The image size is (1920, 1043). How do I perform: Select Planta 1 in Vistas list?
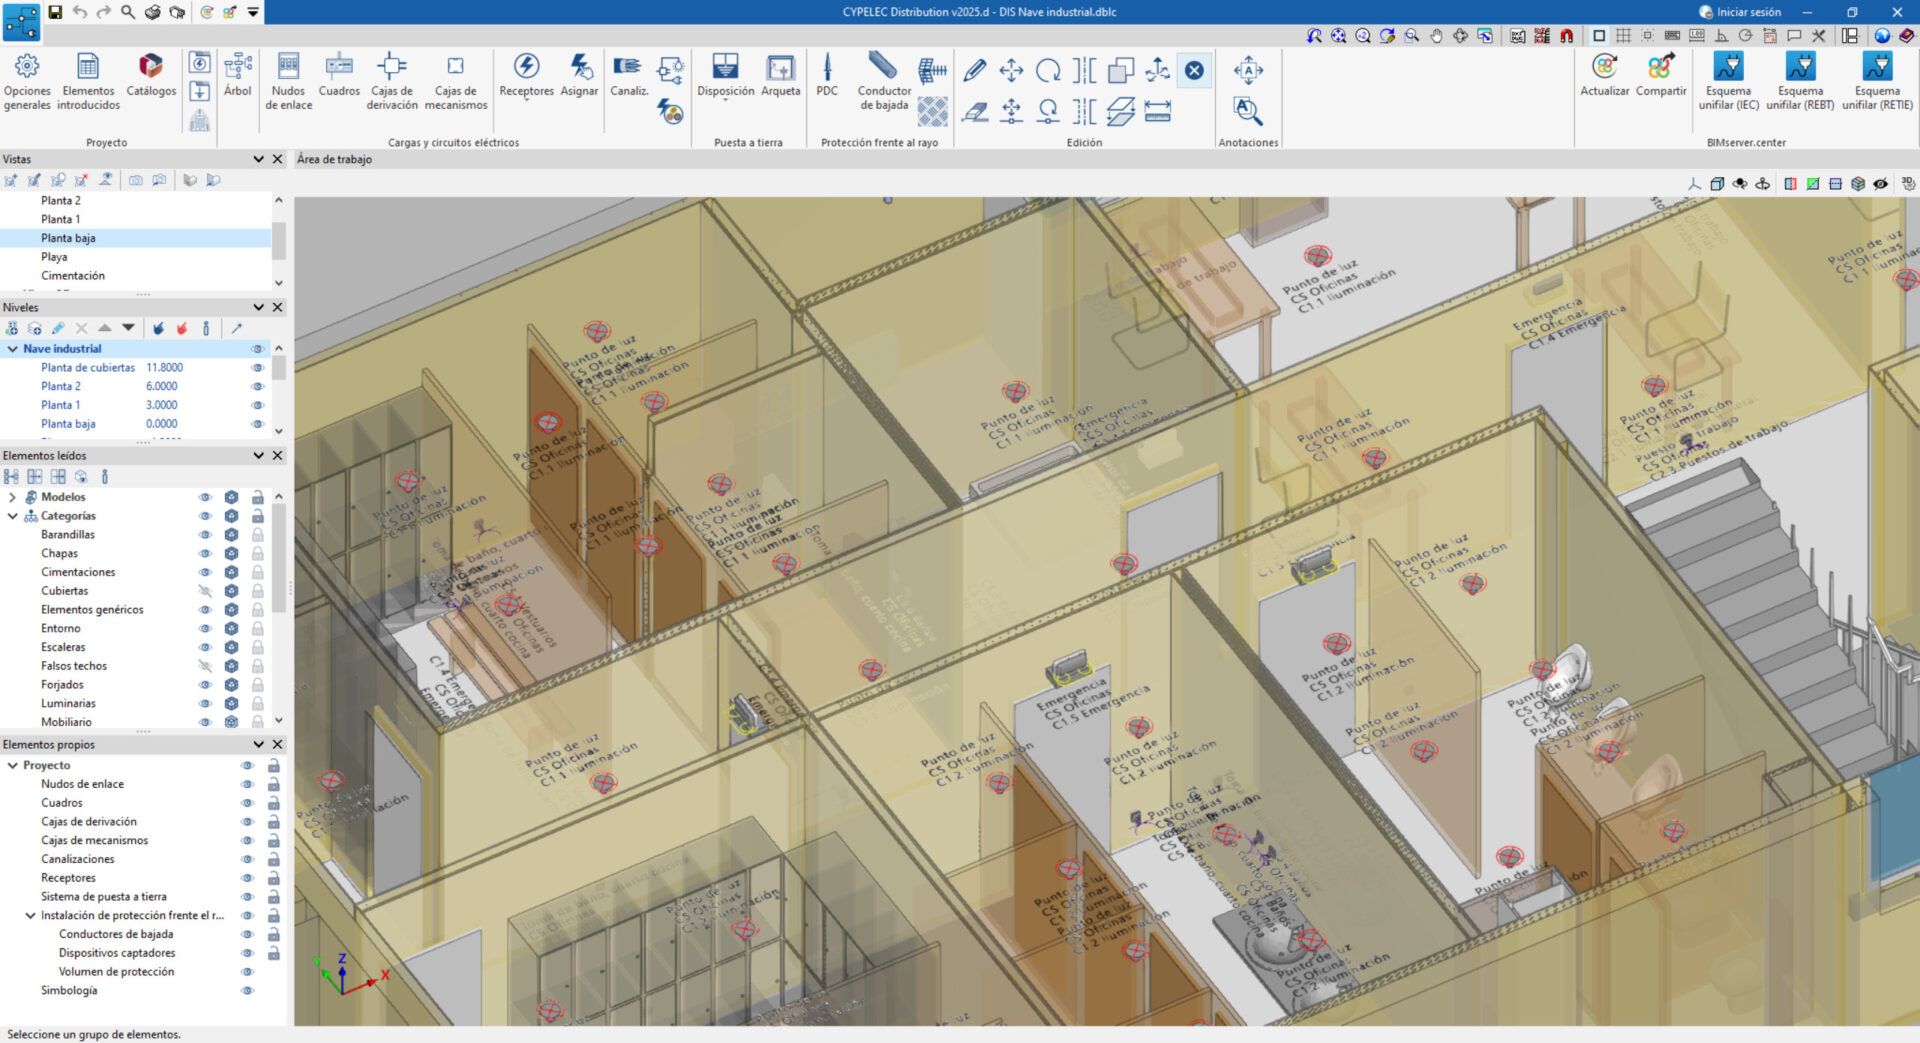coord(60,219)
